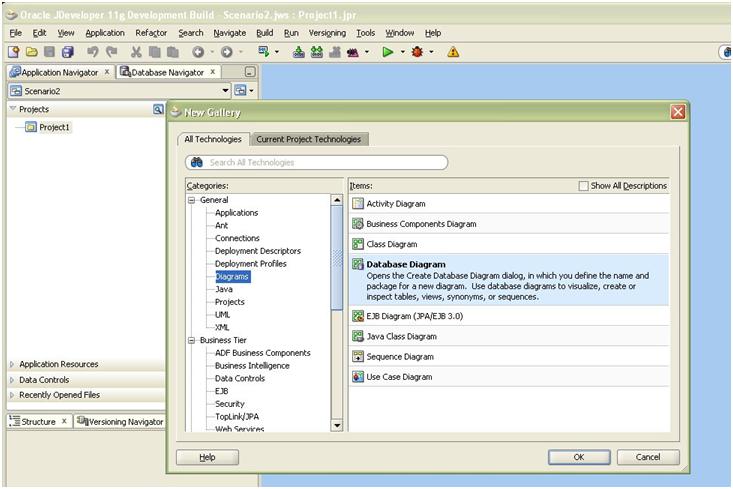
Task: Click the green Run arrow icon
Action: click(388, 52)
